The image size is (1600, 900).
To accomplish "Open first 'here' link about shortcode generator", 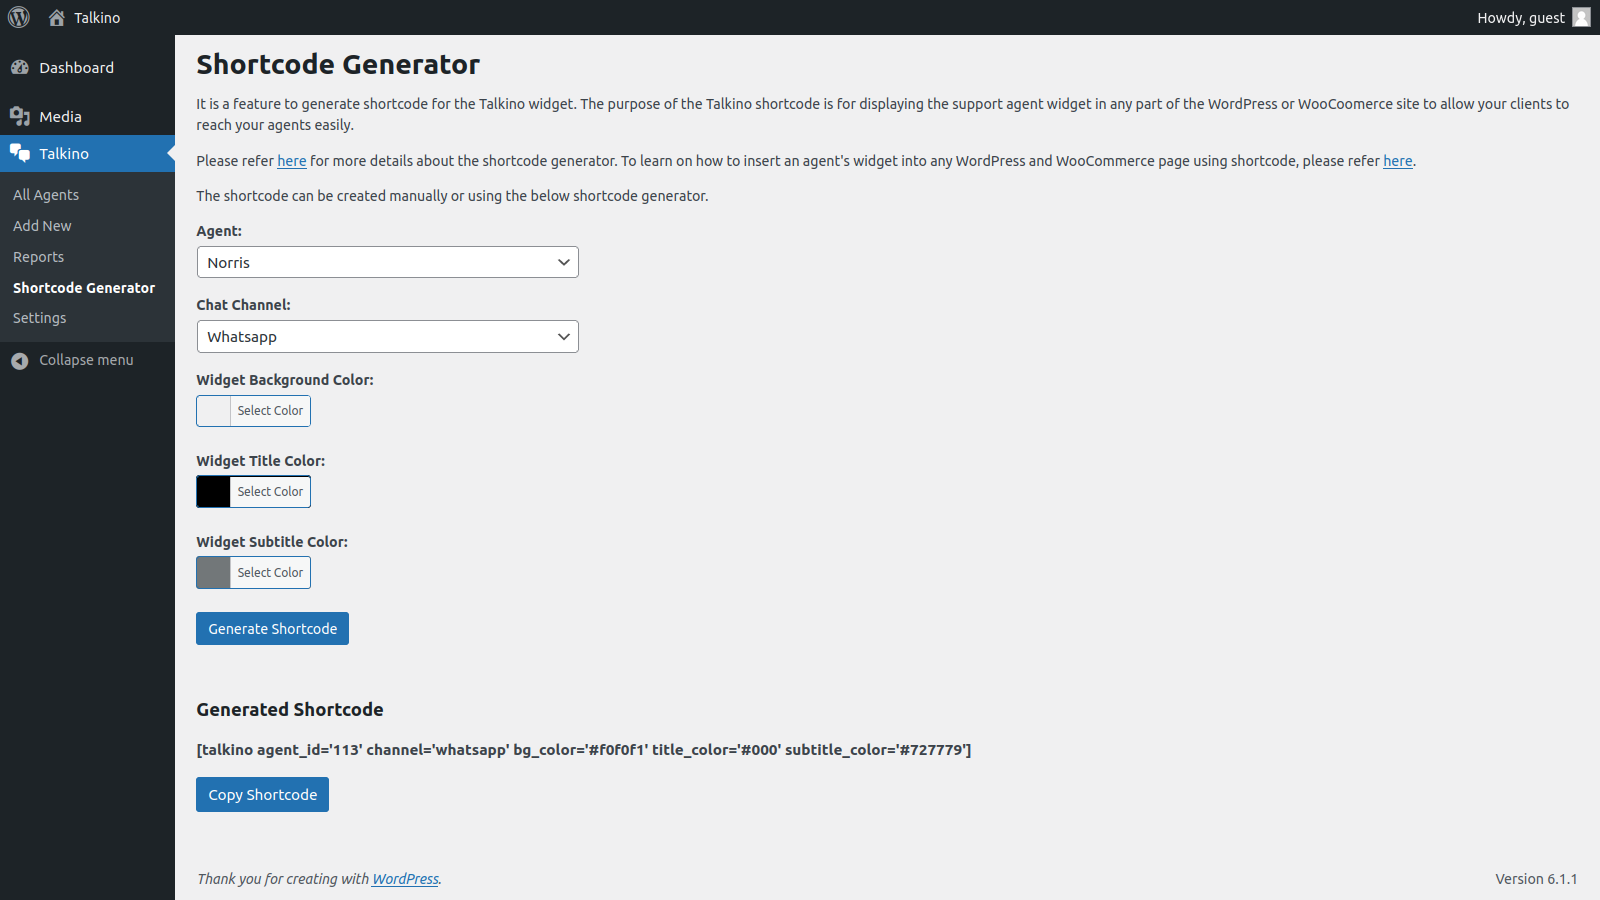I will click(292, 161).
